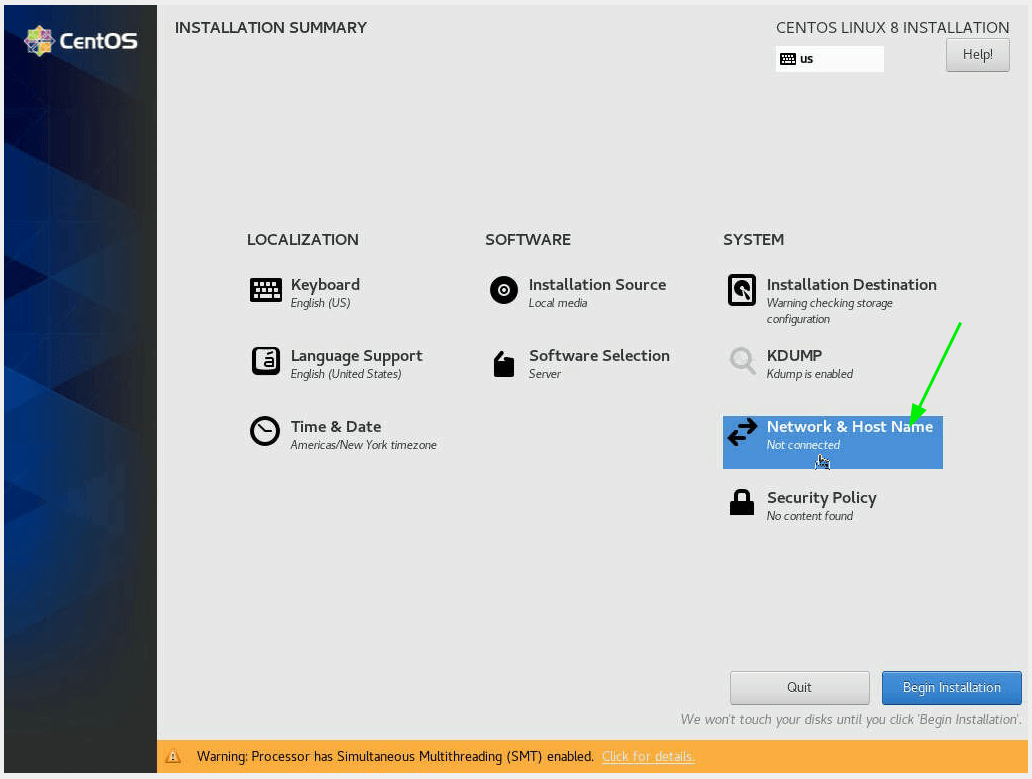Open the Time & Date clock icon
Screen dimensions: 1032x779
coord(265,432)
